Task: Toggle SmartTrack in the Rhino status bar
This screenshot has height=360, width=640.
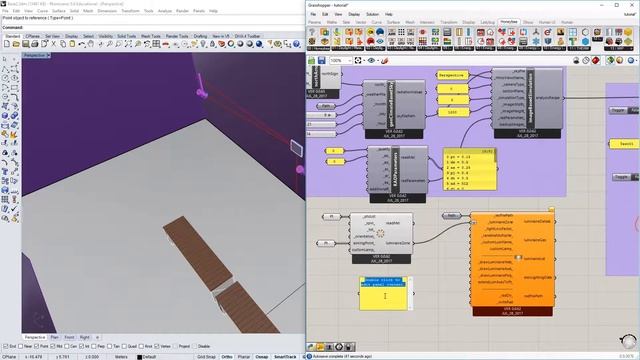Action: 285,357
